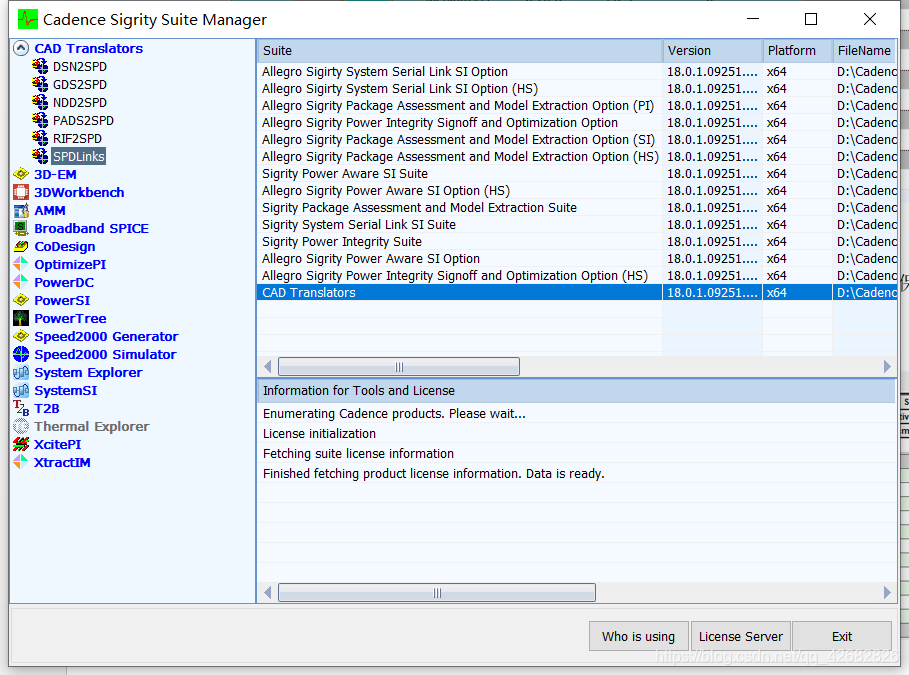
Task: Click the suite list scroll-right arrow
Action: click(887, 366)
